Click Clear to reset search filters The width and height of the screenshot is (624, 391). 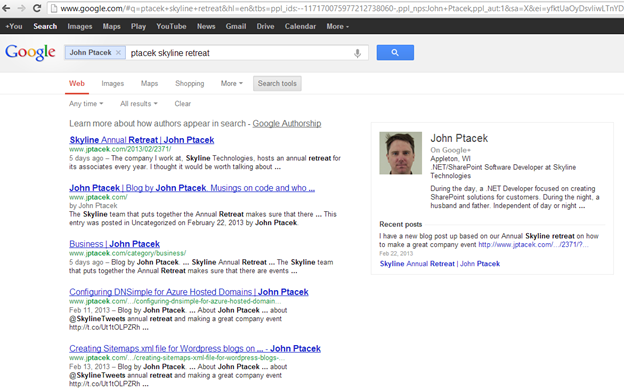183,104
